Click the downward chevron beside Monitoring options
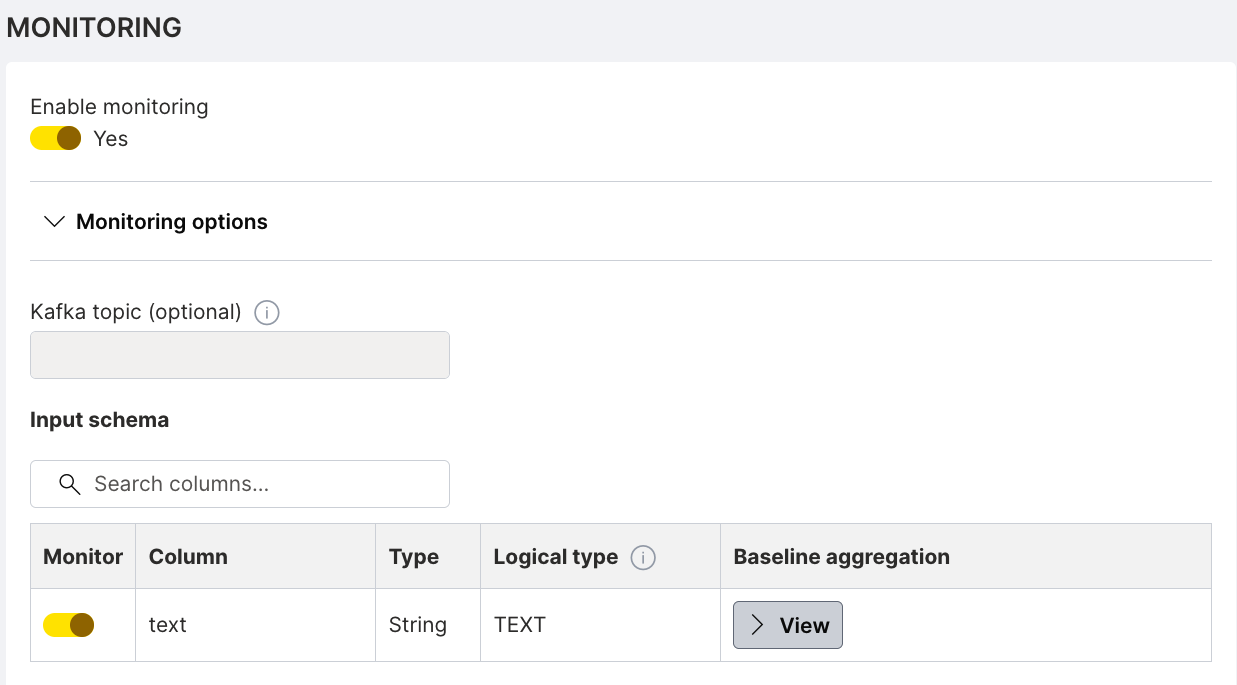This screenshot has width=1237, height=685. tap(54, 221)
